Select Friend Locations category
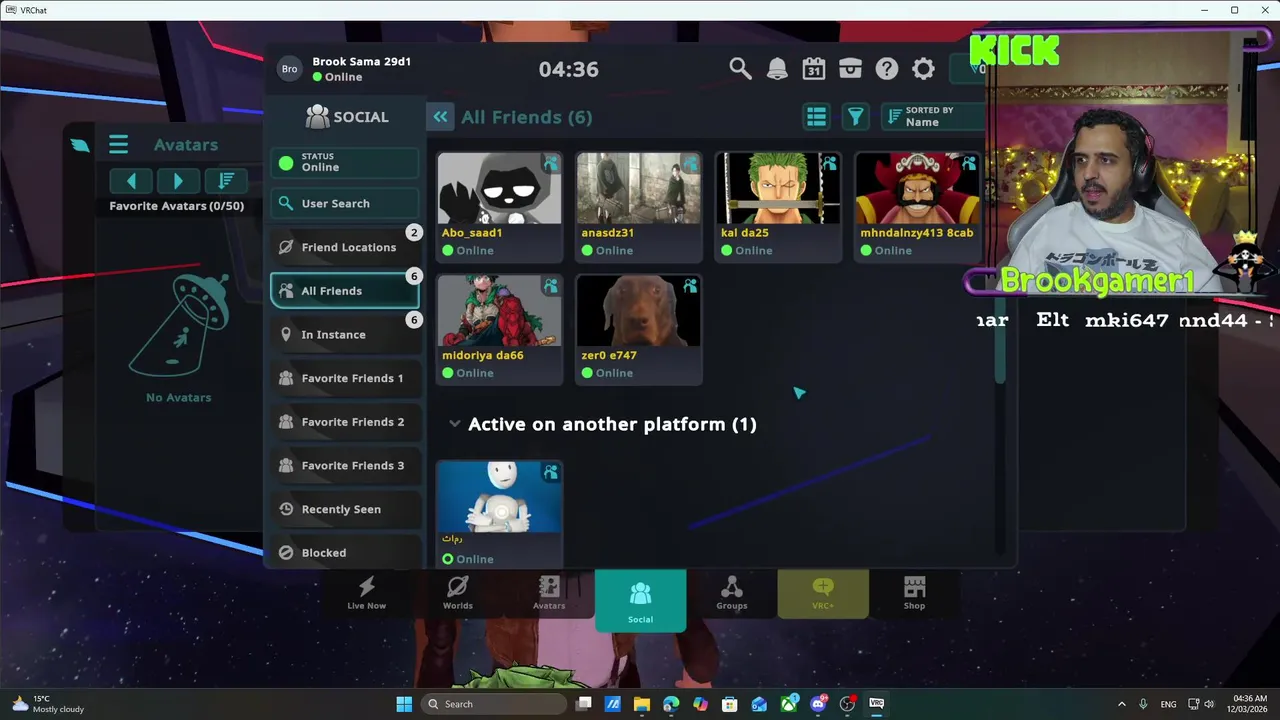Image resolution: width=1280 pixels, height=720 pixels. point(345,247)
